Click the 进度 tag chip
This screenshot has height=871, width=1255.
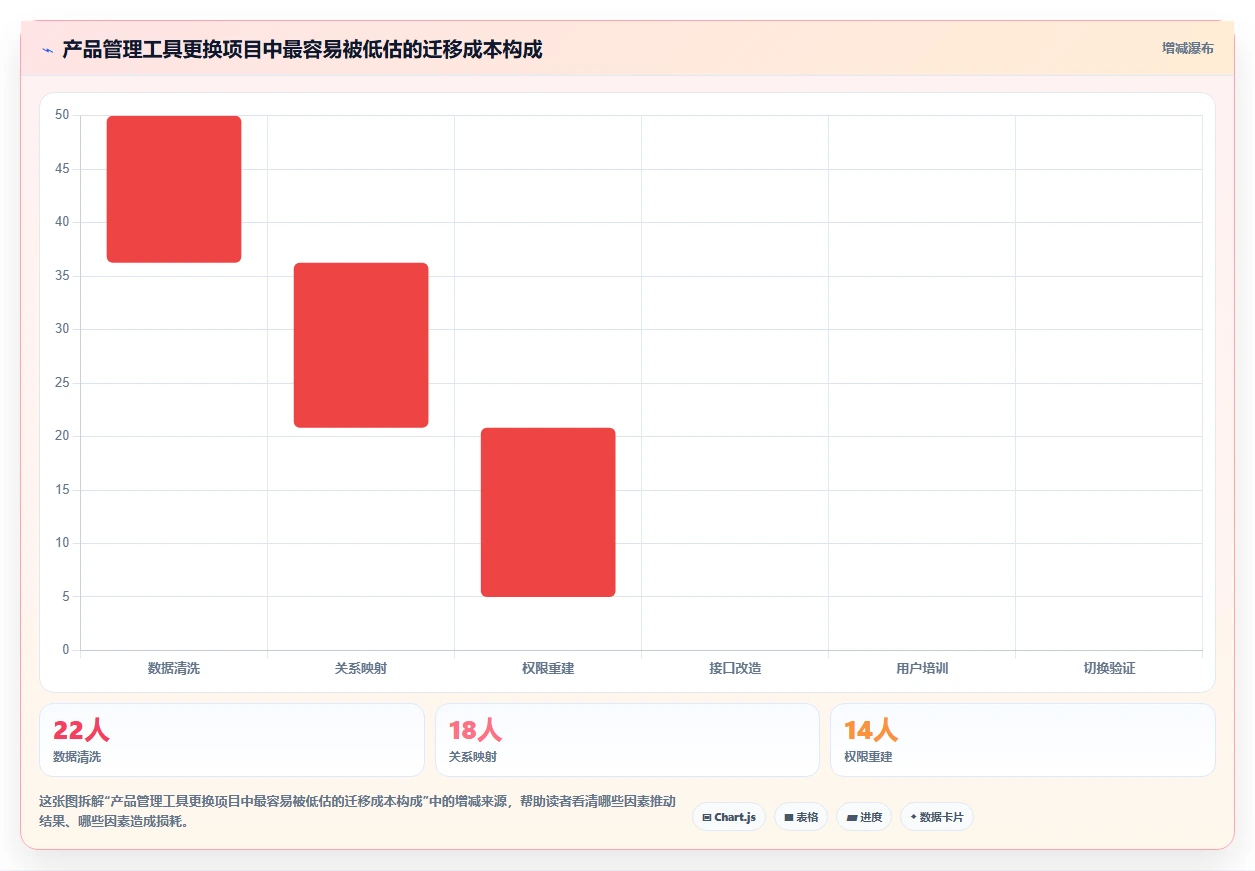tap(864, 817)
